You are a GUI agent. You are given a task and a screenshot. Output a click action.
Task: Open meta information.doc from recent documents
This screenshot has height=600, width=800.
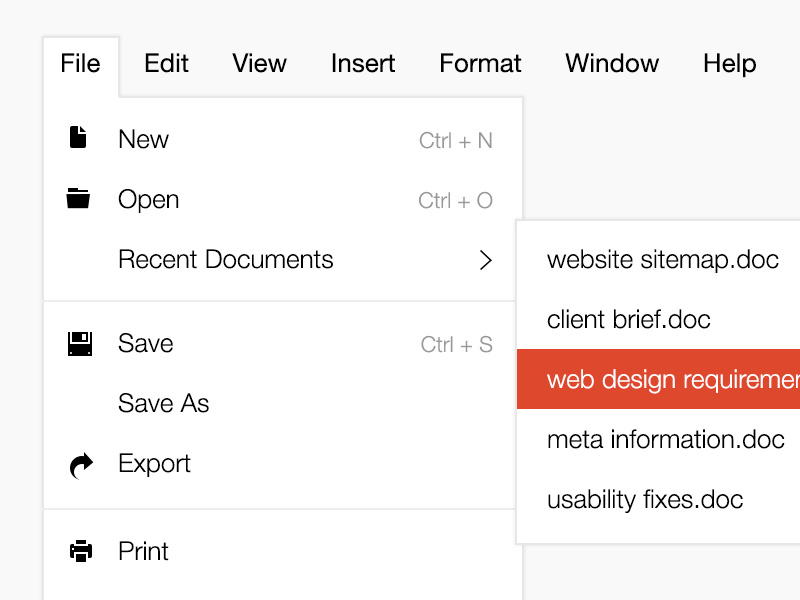click(x=665, y=440)
